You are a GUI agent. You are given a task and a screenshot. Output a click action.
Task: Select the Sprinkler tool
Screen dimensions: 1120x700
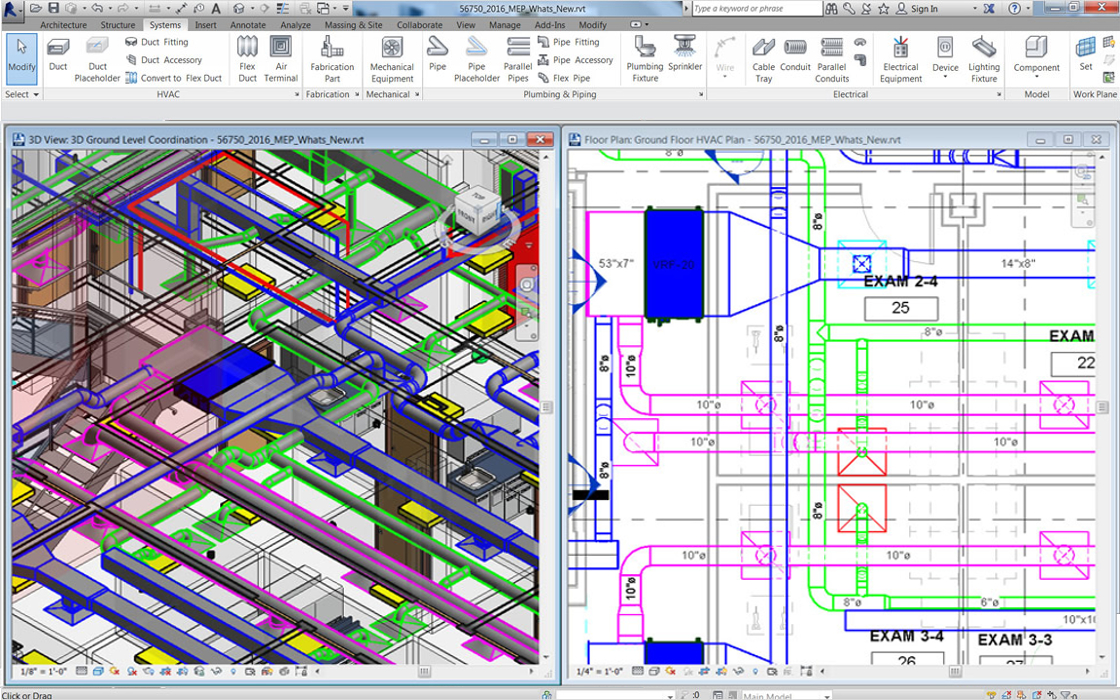[x=685, y=54]
